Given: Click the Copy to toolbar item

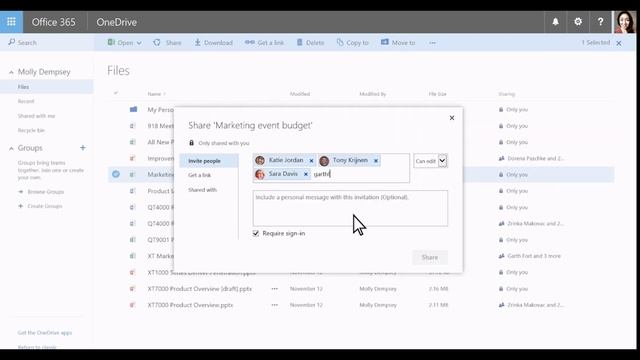Looking at the screenshot, I should [352, 42].
